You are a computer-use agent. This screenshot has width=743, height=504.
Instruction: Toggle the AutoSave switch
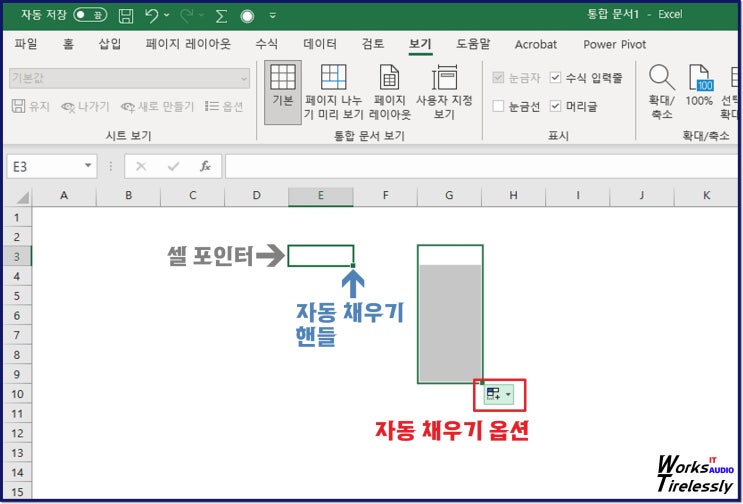[90, 15]
